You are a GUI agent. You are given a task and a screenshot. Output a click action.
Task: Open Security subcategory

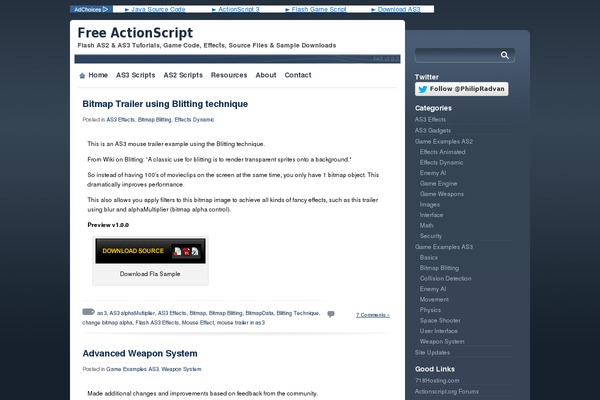[x=430, y=236]
